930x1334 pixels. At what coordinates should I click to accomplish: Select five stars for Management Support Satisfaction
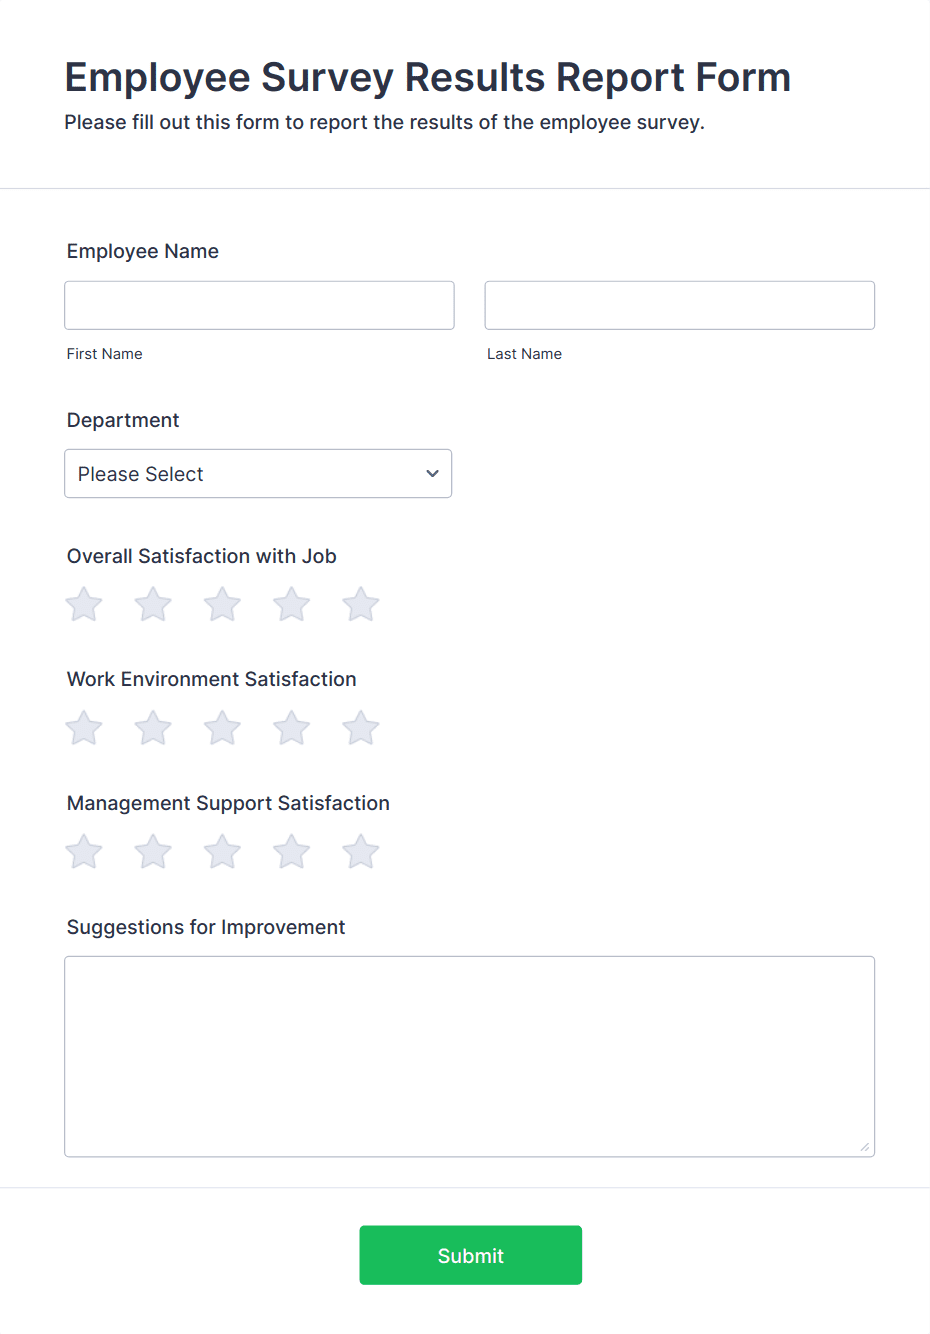pos(360,852)
